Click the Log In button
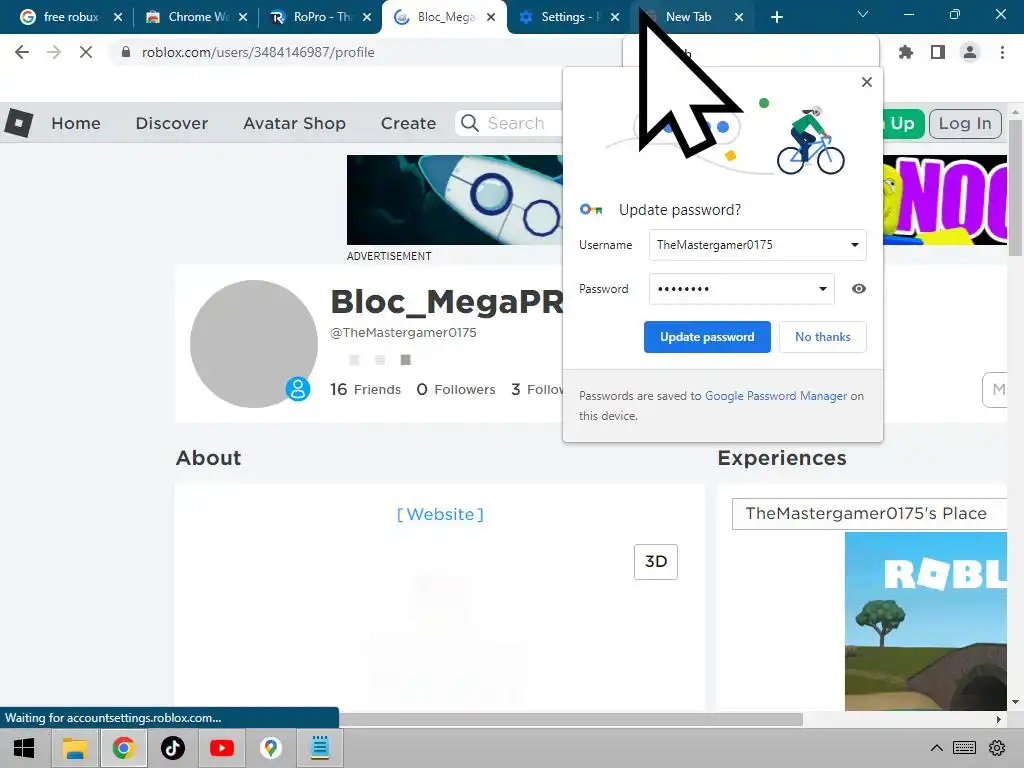Viewport: 1024px width, 768px height. pyautogui.click(x=965, y=123)
